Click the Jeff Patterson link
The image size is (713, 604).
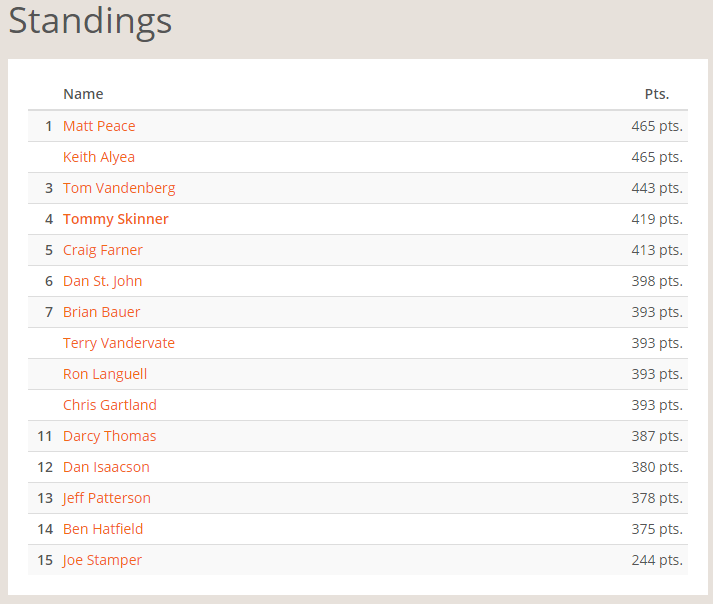click(x=107, y=498)
